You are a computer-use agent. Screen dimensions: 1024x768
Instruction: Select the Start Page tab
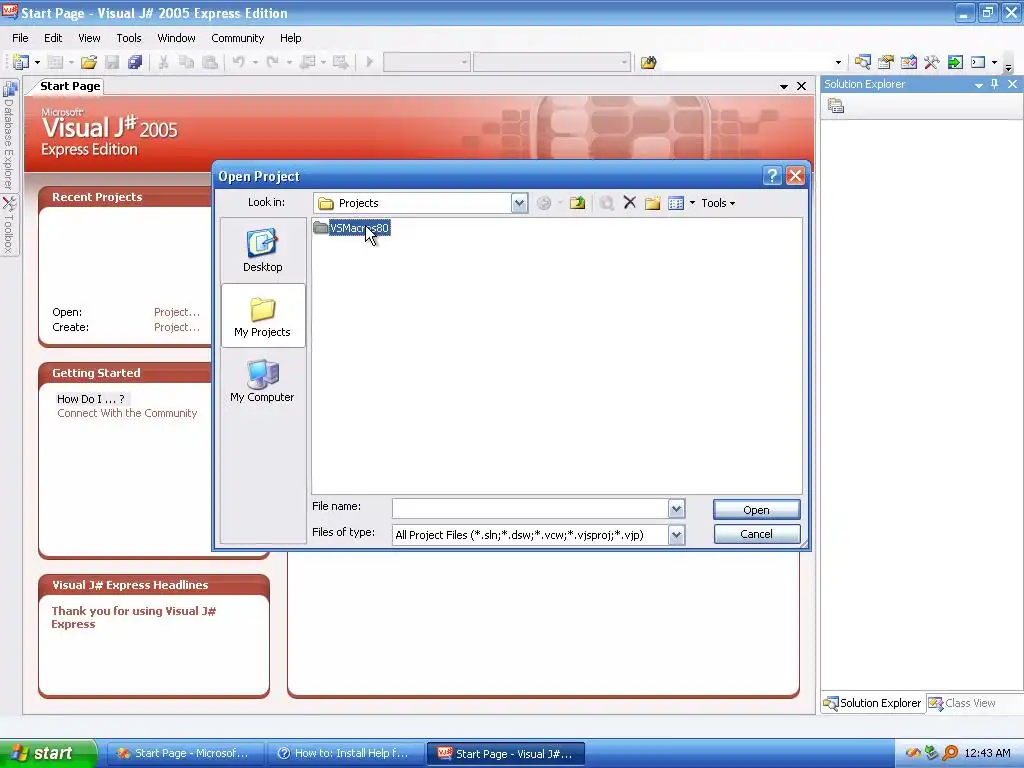point(70,86)
